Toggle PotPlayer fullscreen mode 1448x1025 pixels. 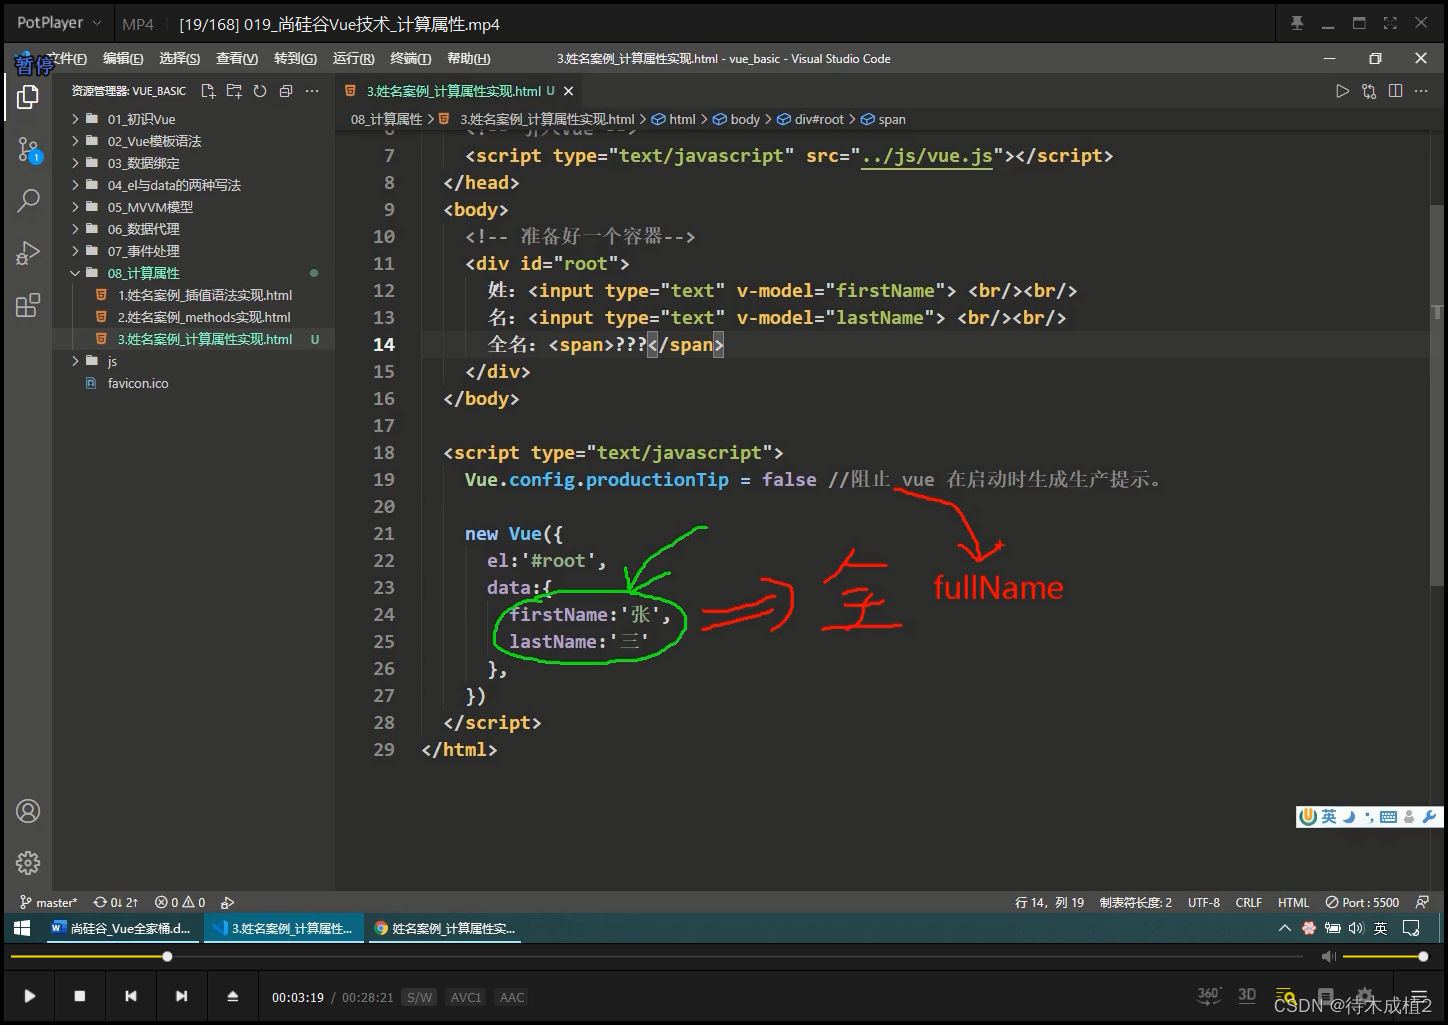coord(1390,23)
